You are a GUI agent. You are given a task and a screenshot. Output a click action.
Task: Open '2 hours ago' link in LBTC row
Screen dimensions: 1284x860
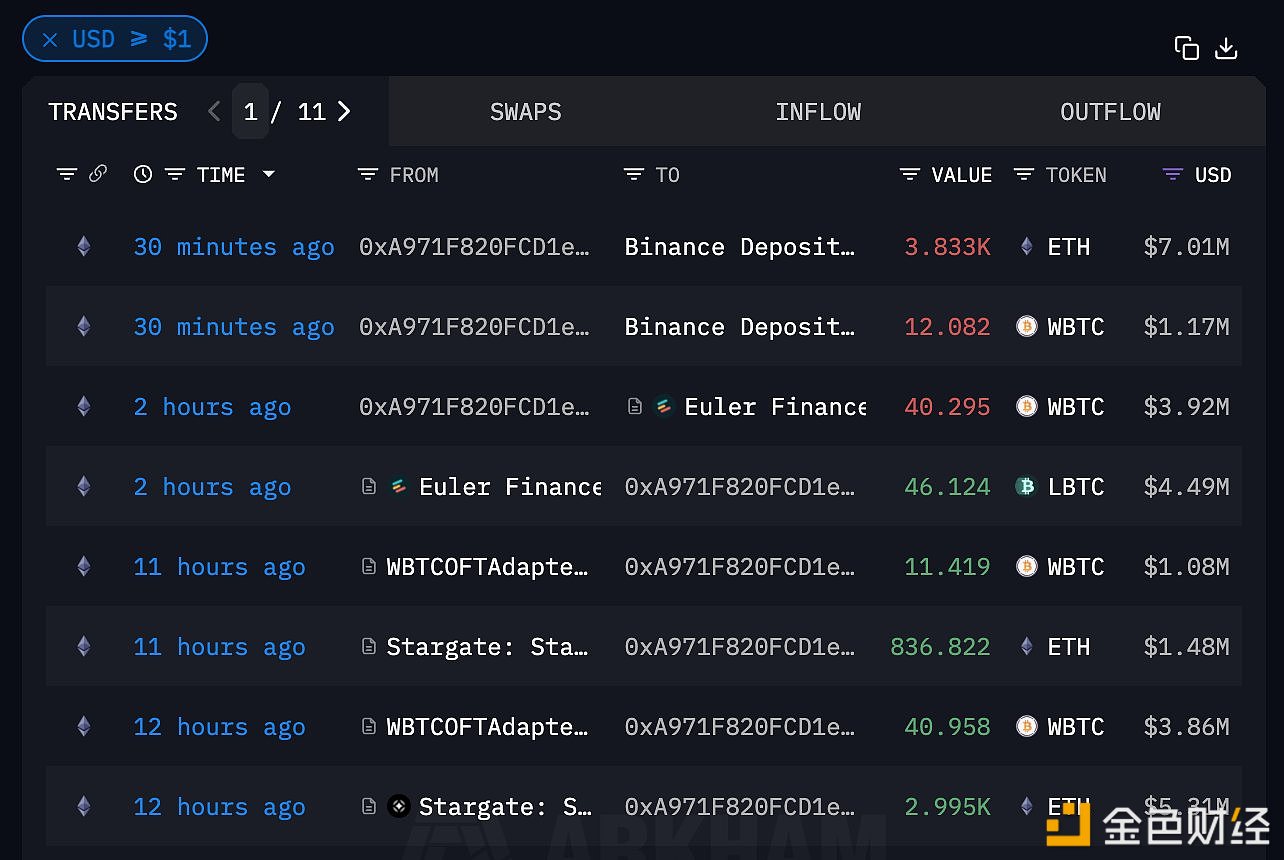pos(212,487)
